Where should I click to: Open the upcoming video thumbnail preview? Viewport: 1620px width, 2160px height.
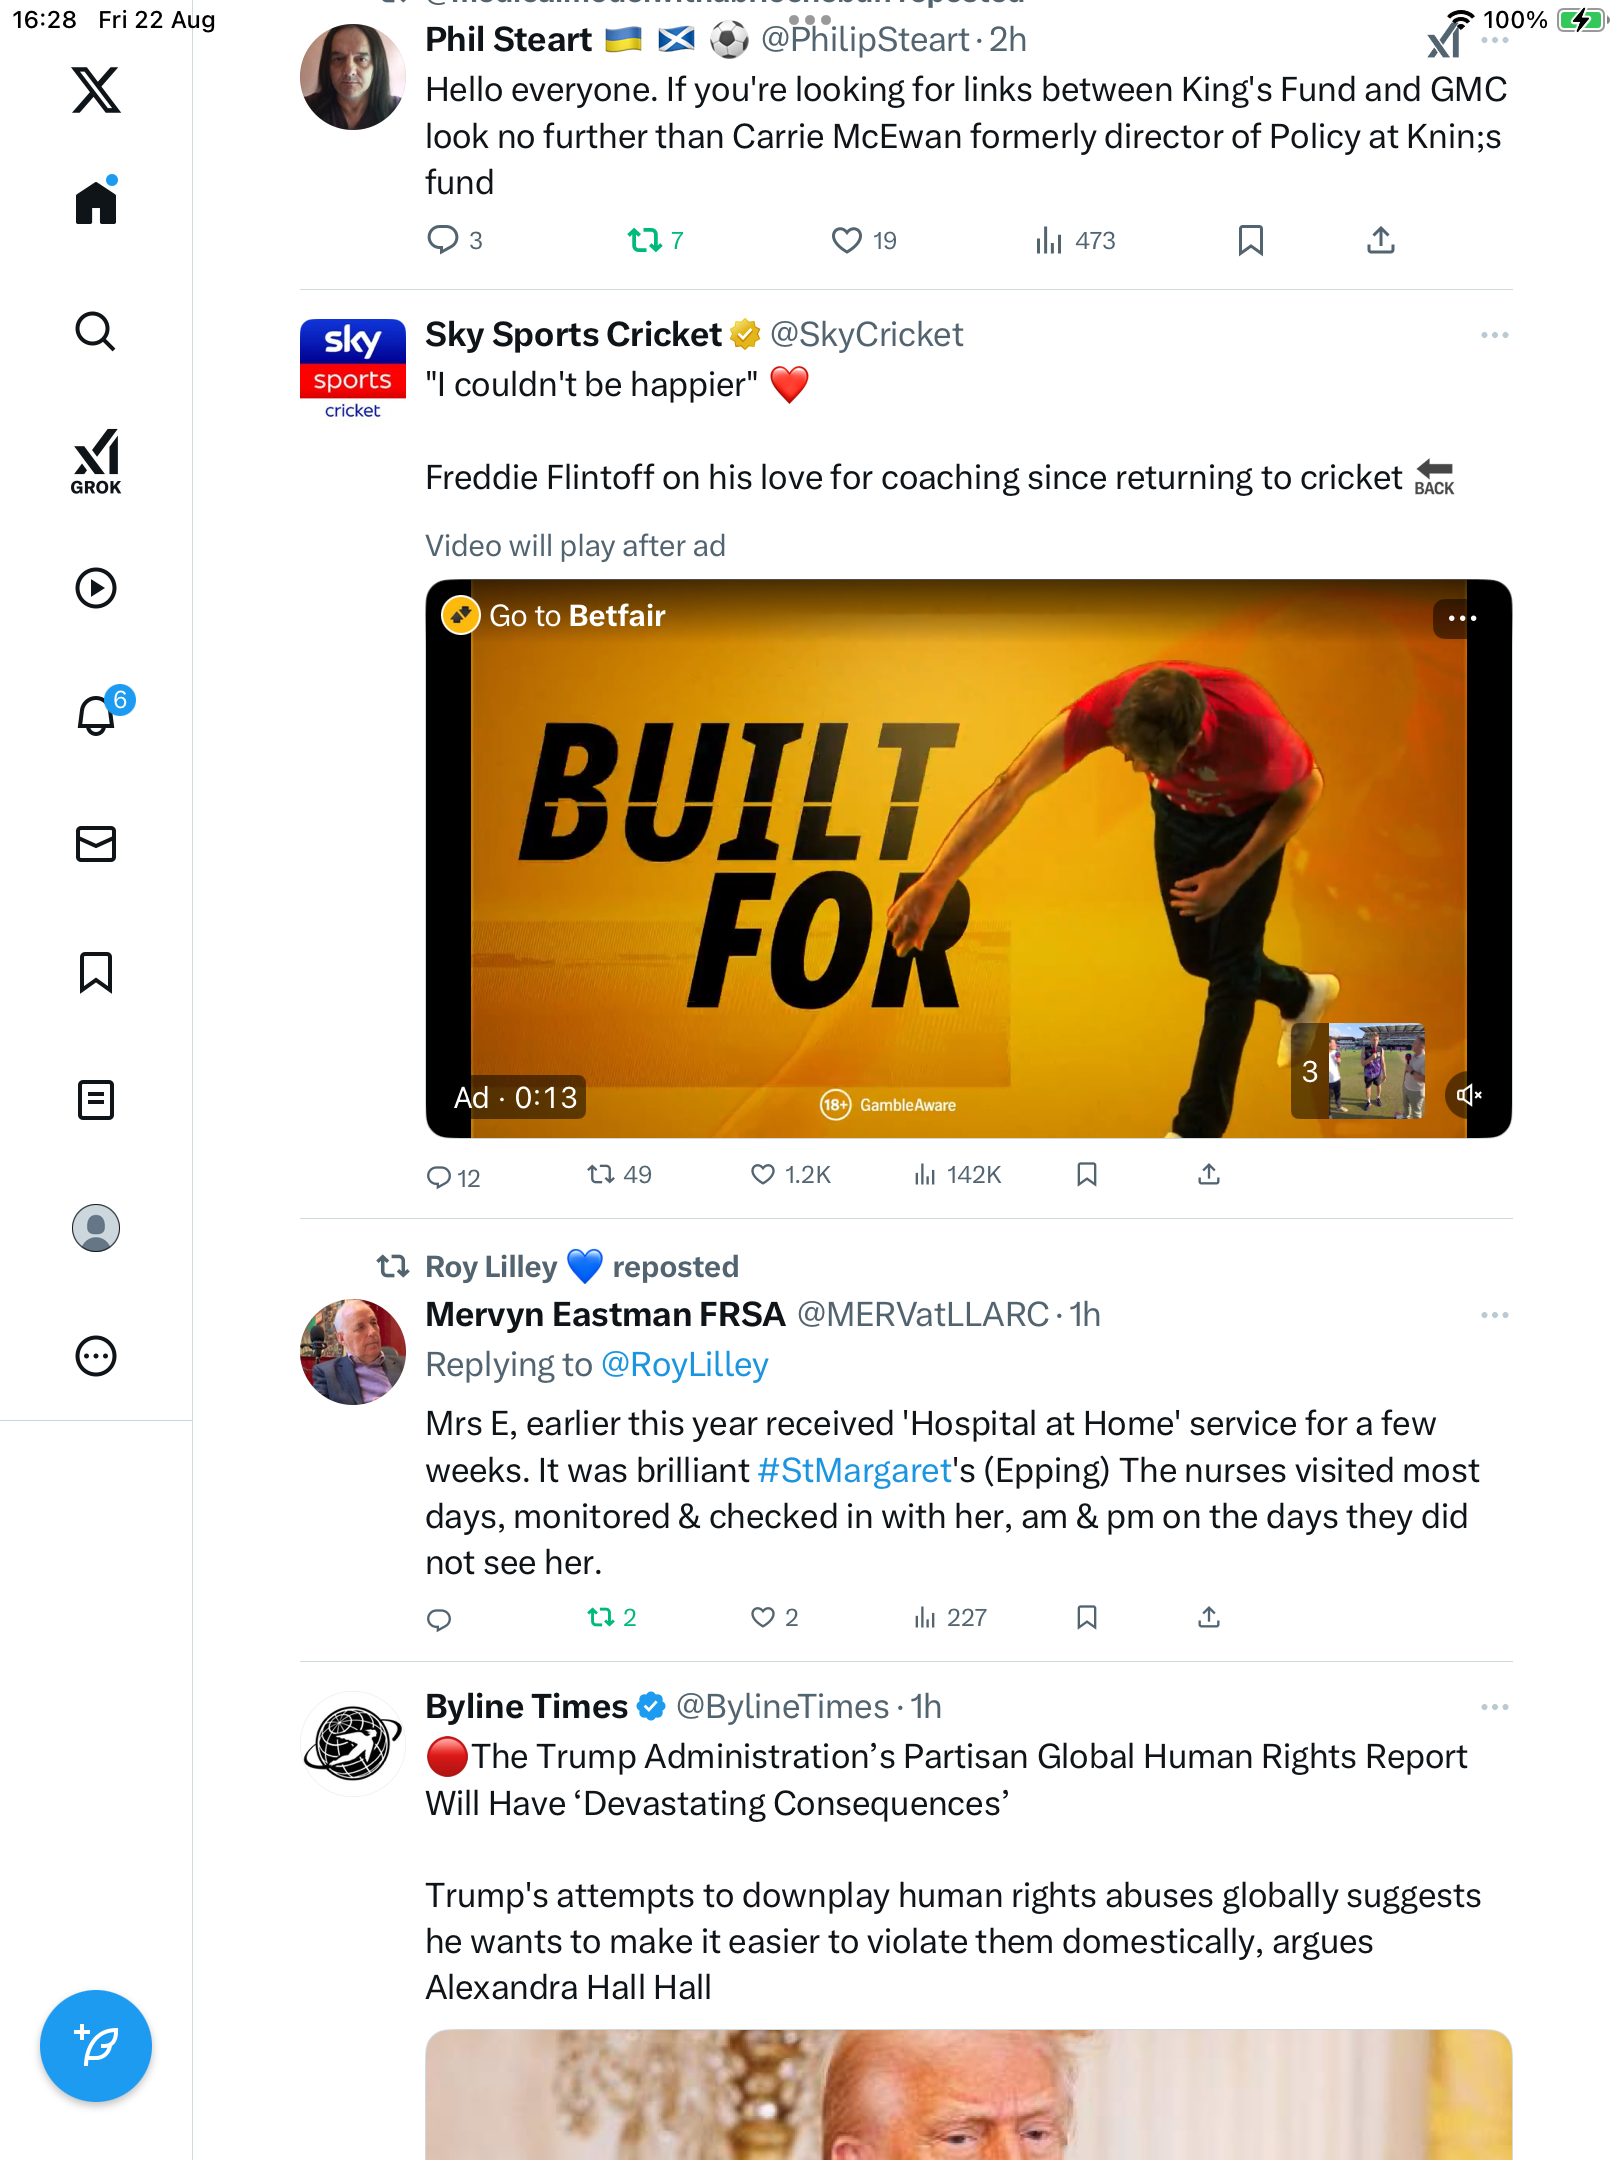click(1376, 1070)
